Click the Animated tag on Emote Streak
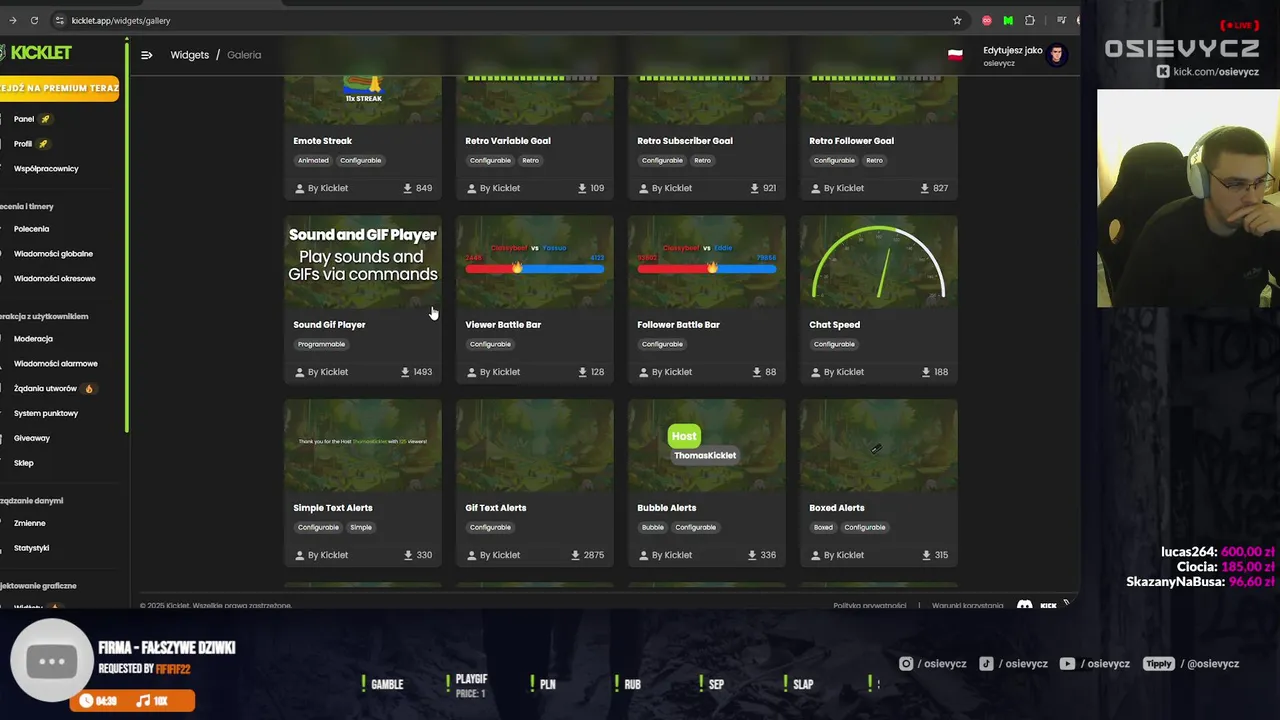The width and height of the screenshot is (1280, 720). pos(313,160)
